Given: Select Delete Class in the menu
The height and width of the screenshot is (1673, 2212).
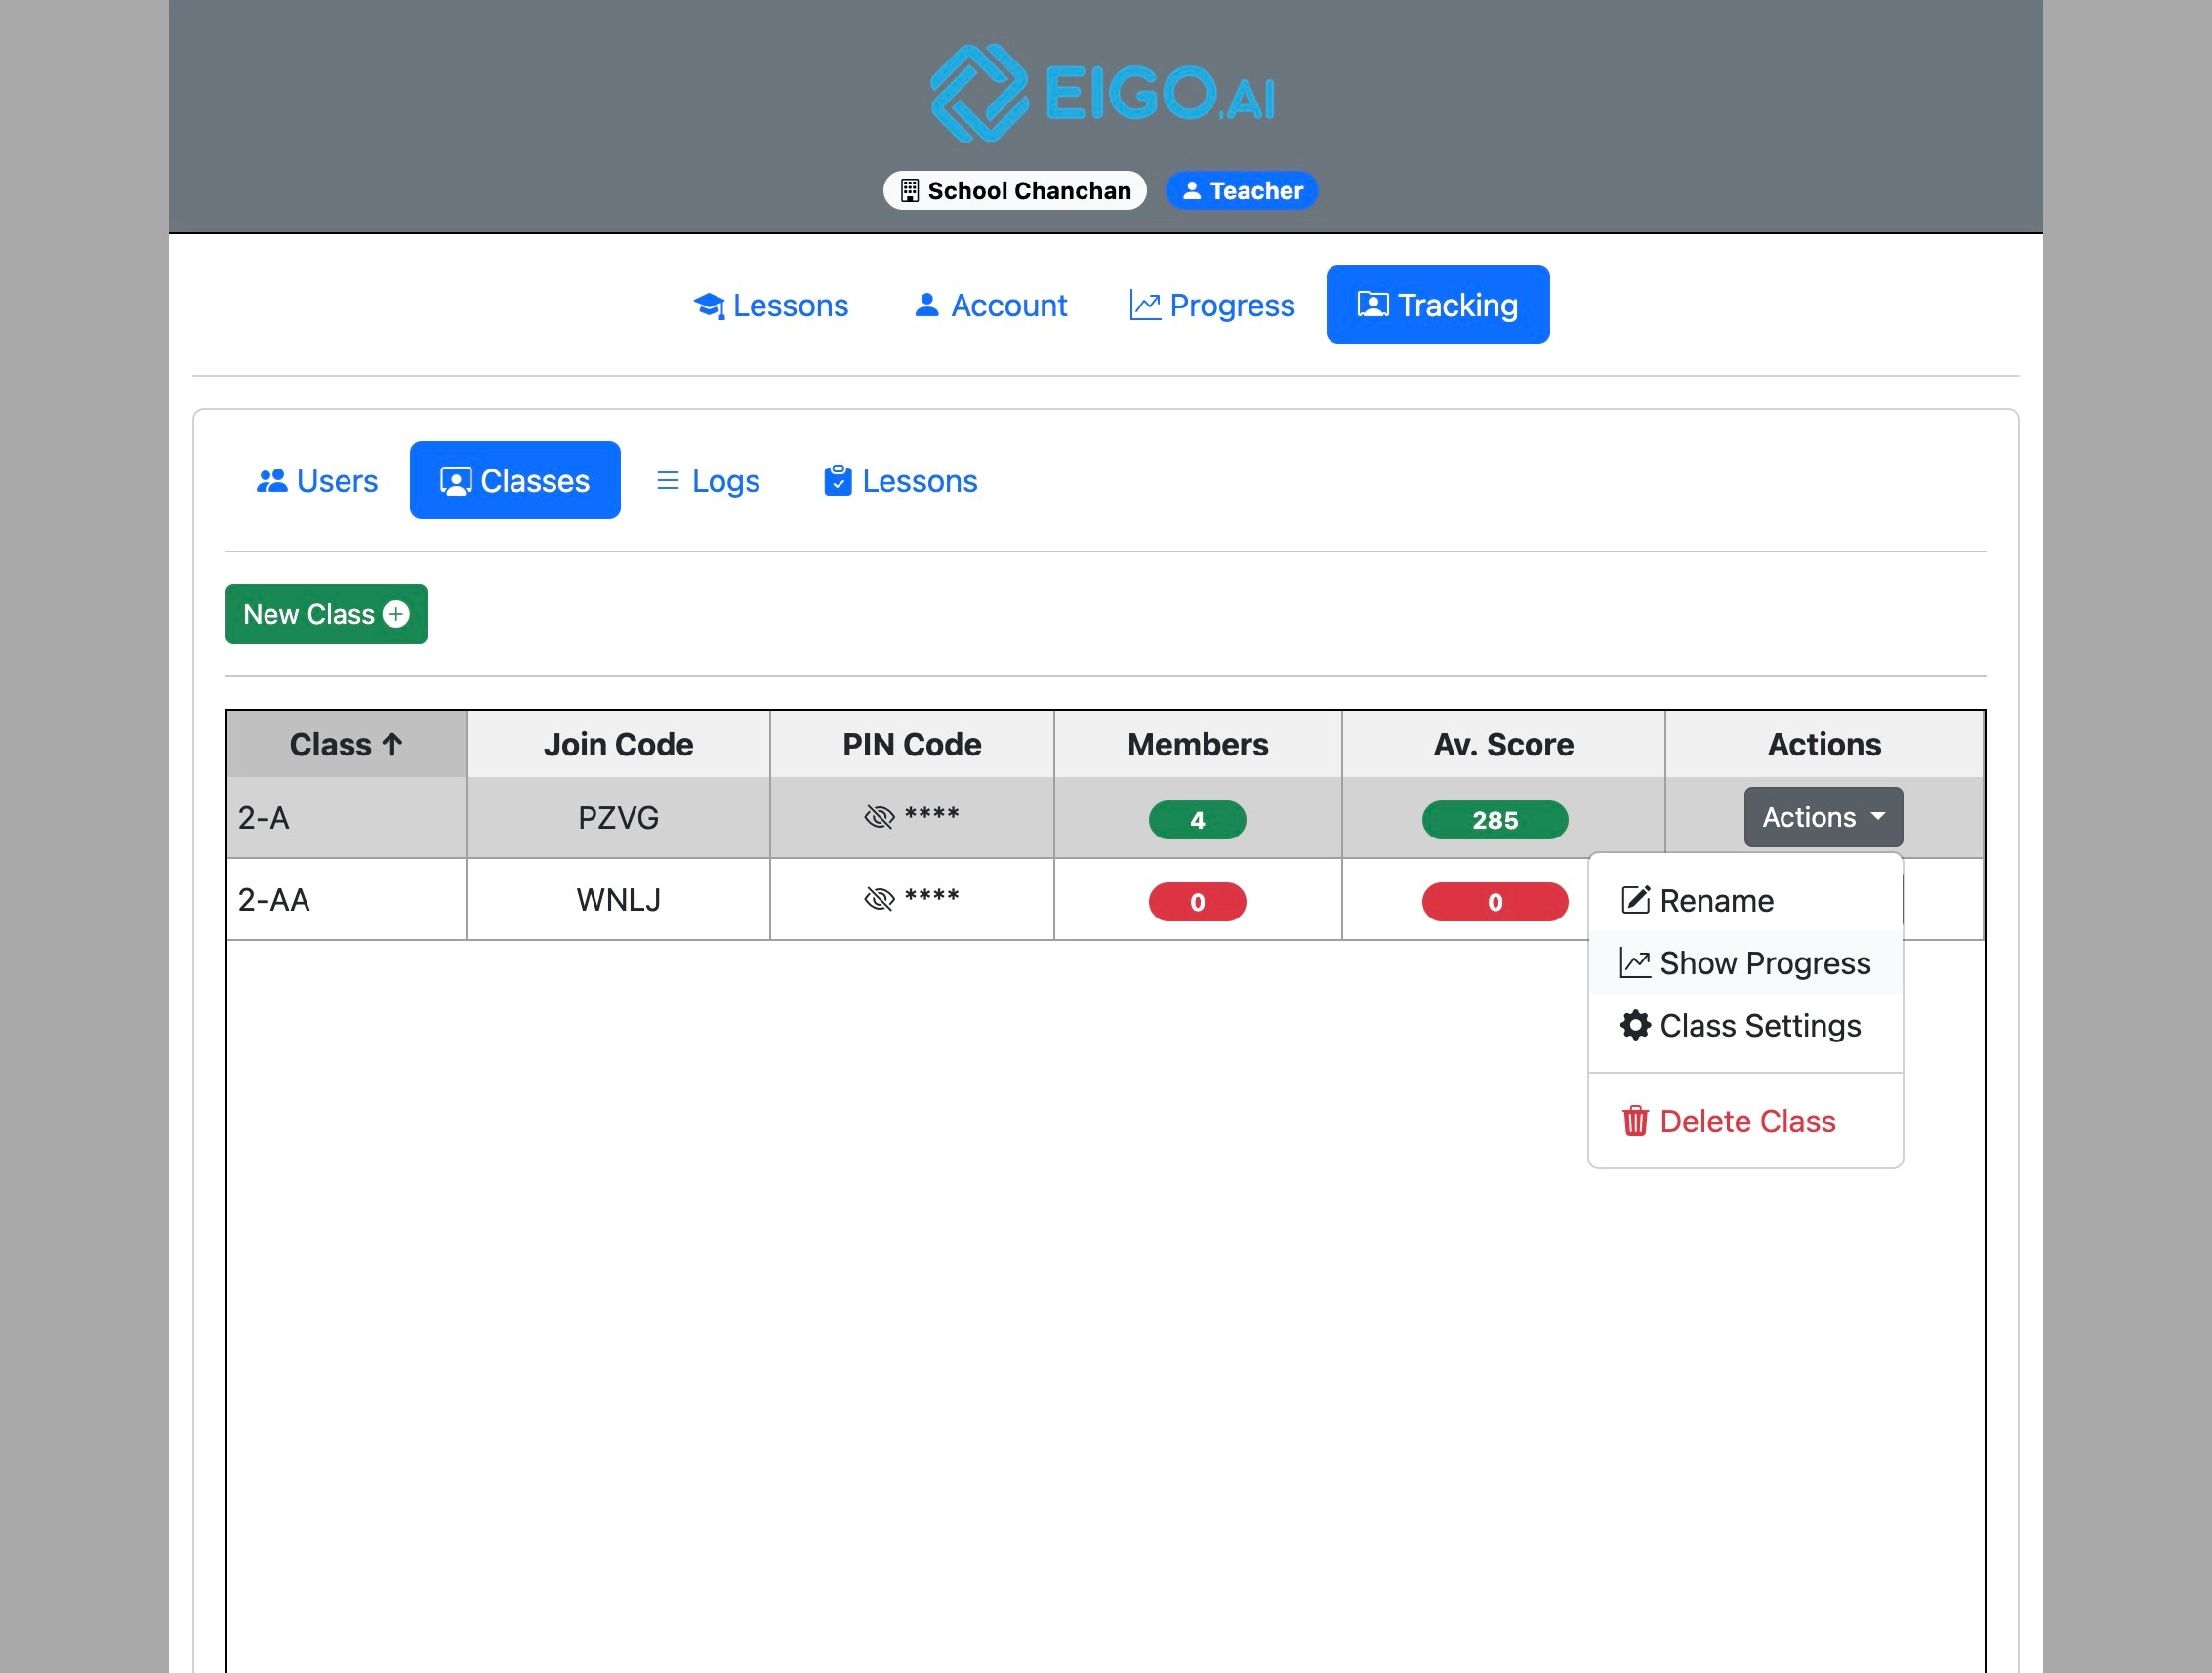Looking at the screenshot, I should (x=1745, y=1121).
